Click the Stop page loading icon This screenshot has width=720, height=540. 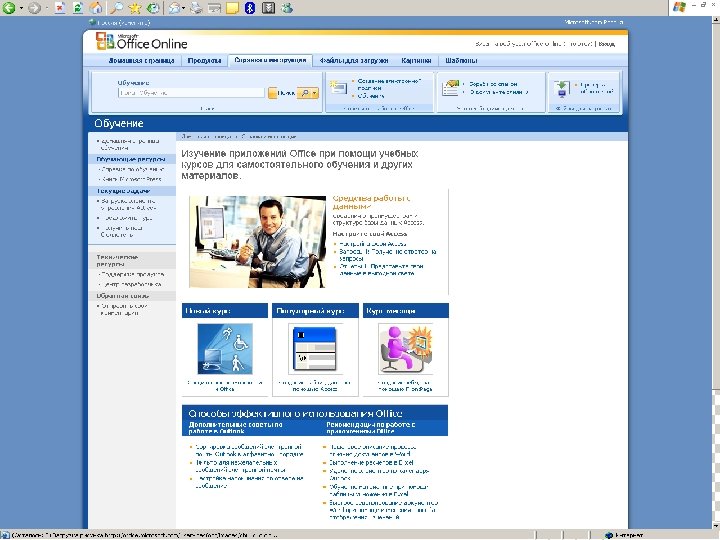click(x=60, y=7)
